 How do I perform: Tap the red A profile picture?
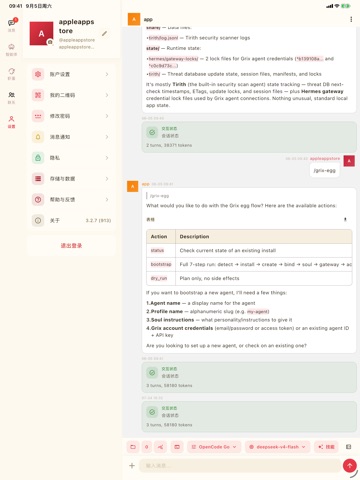[x=41, y=33]
